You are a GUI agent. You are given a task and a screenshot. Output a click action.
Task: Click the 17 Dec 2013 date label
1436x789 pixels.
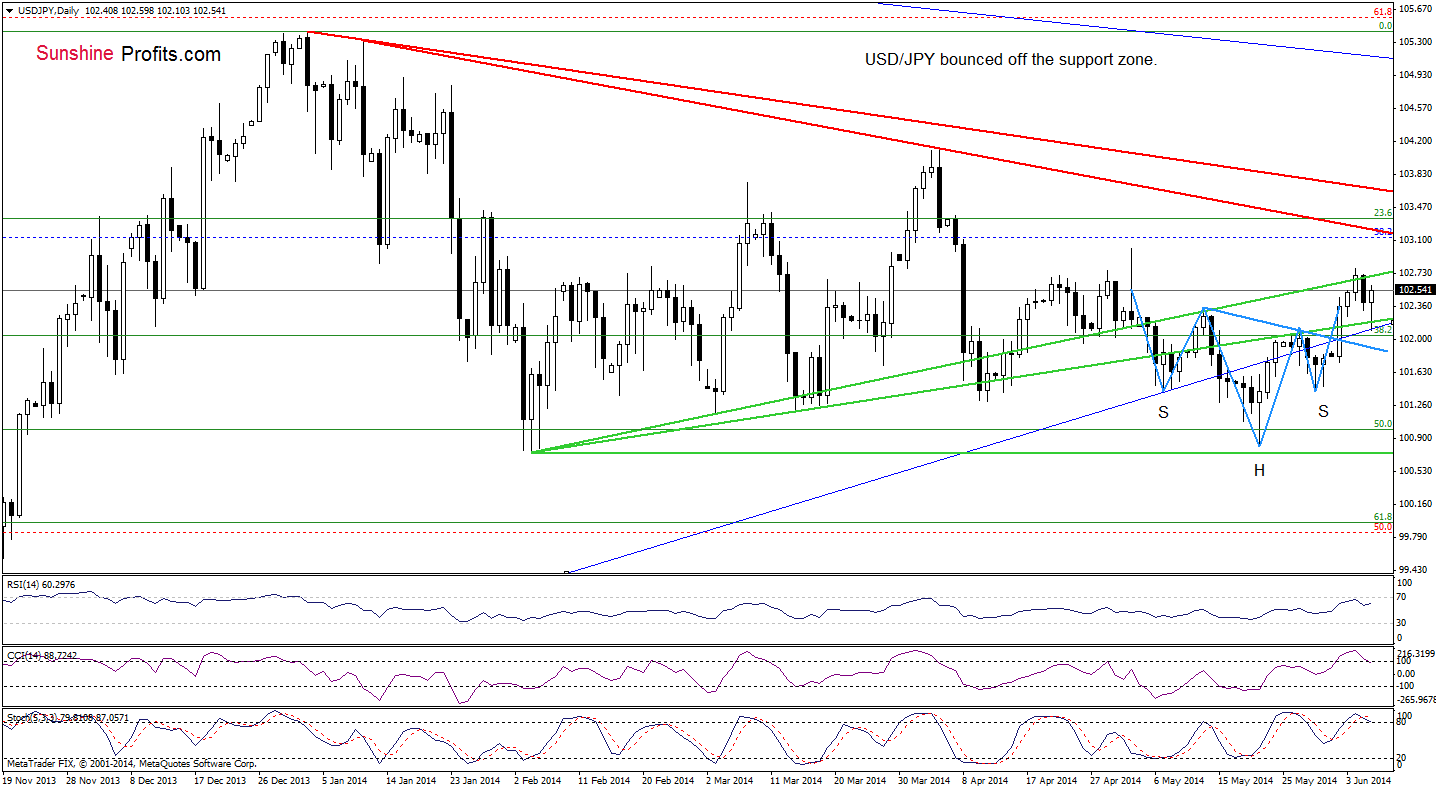pyautogui.click(x=222, y=779)
